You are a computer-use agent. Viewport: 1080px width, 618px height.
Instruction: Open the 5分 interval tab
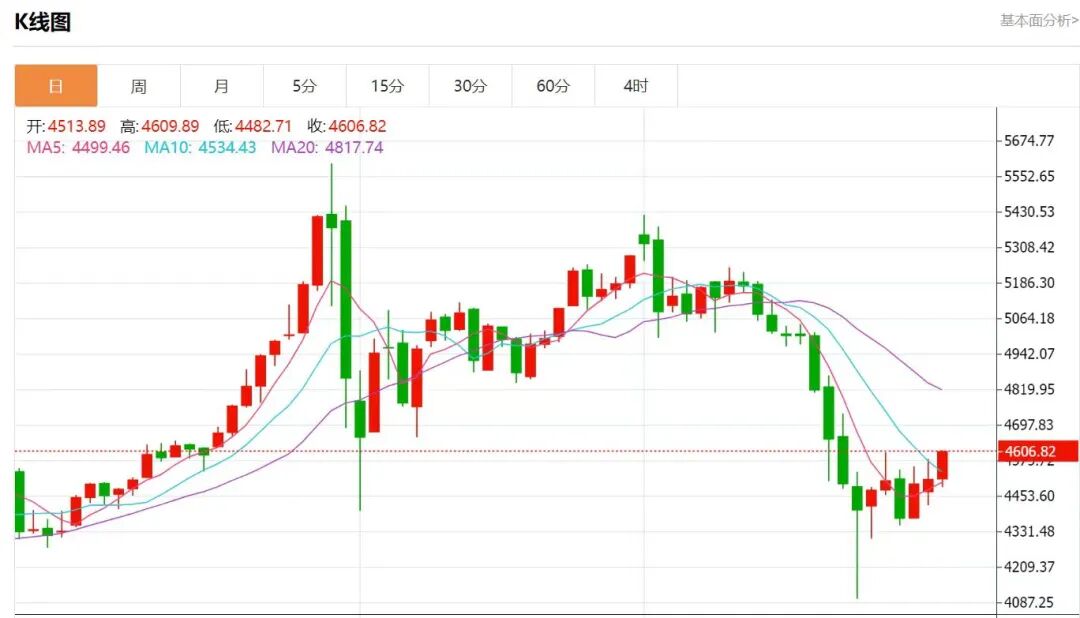click(304, 86)
